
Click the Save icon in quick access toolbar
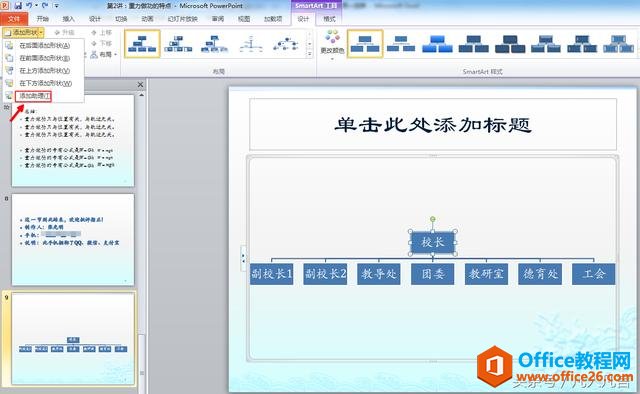click(18, 6)
